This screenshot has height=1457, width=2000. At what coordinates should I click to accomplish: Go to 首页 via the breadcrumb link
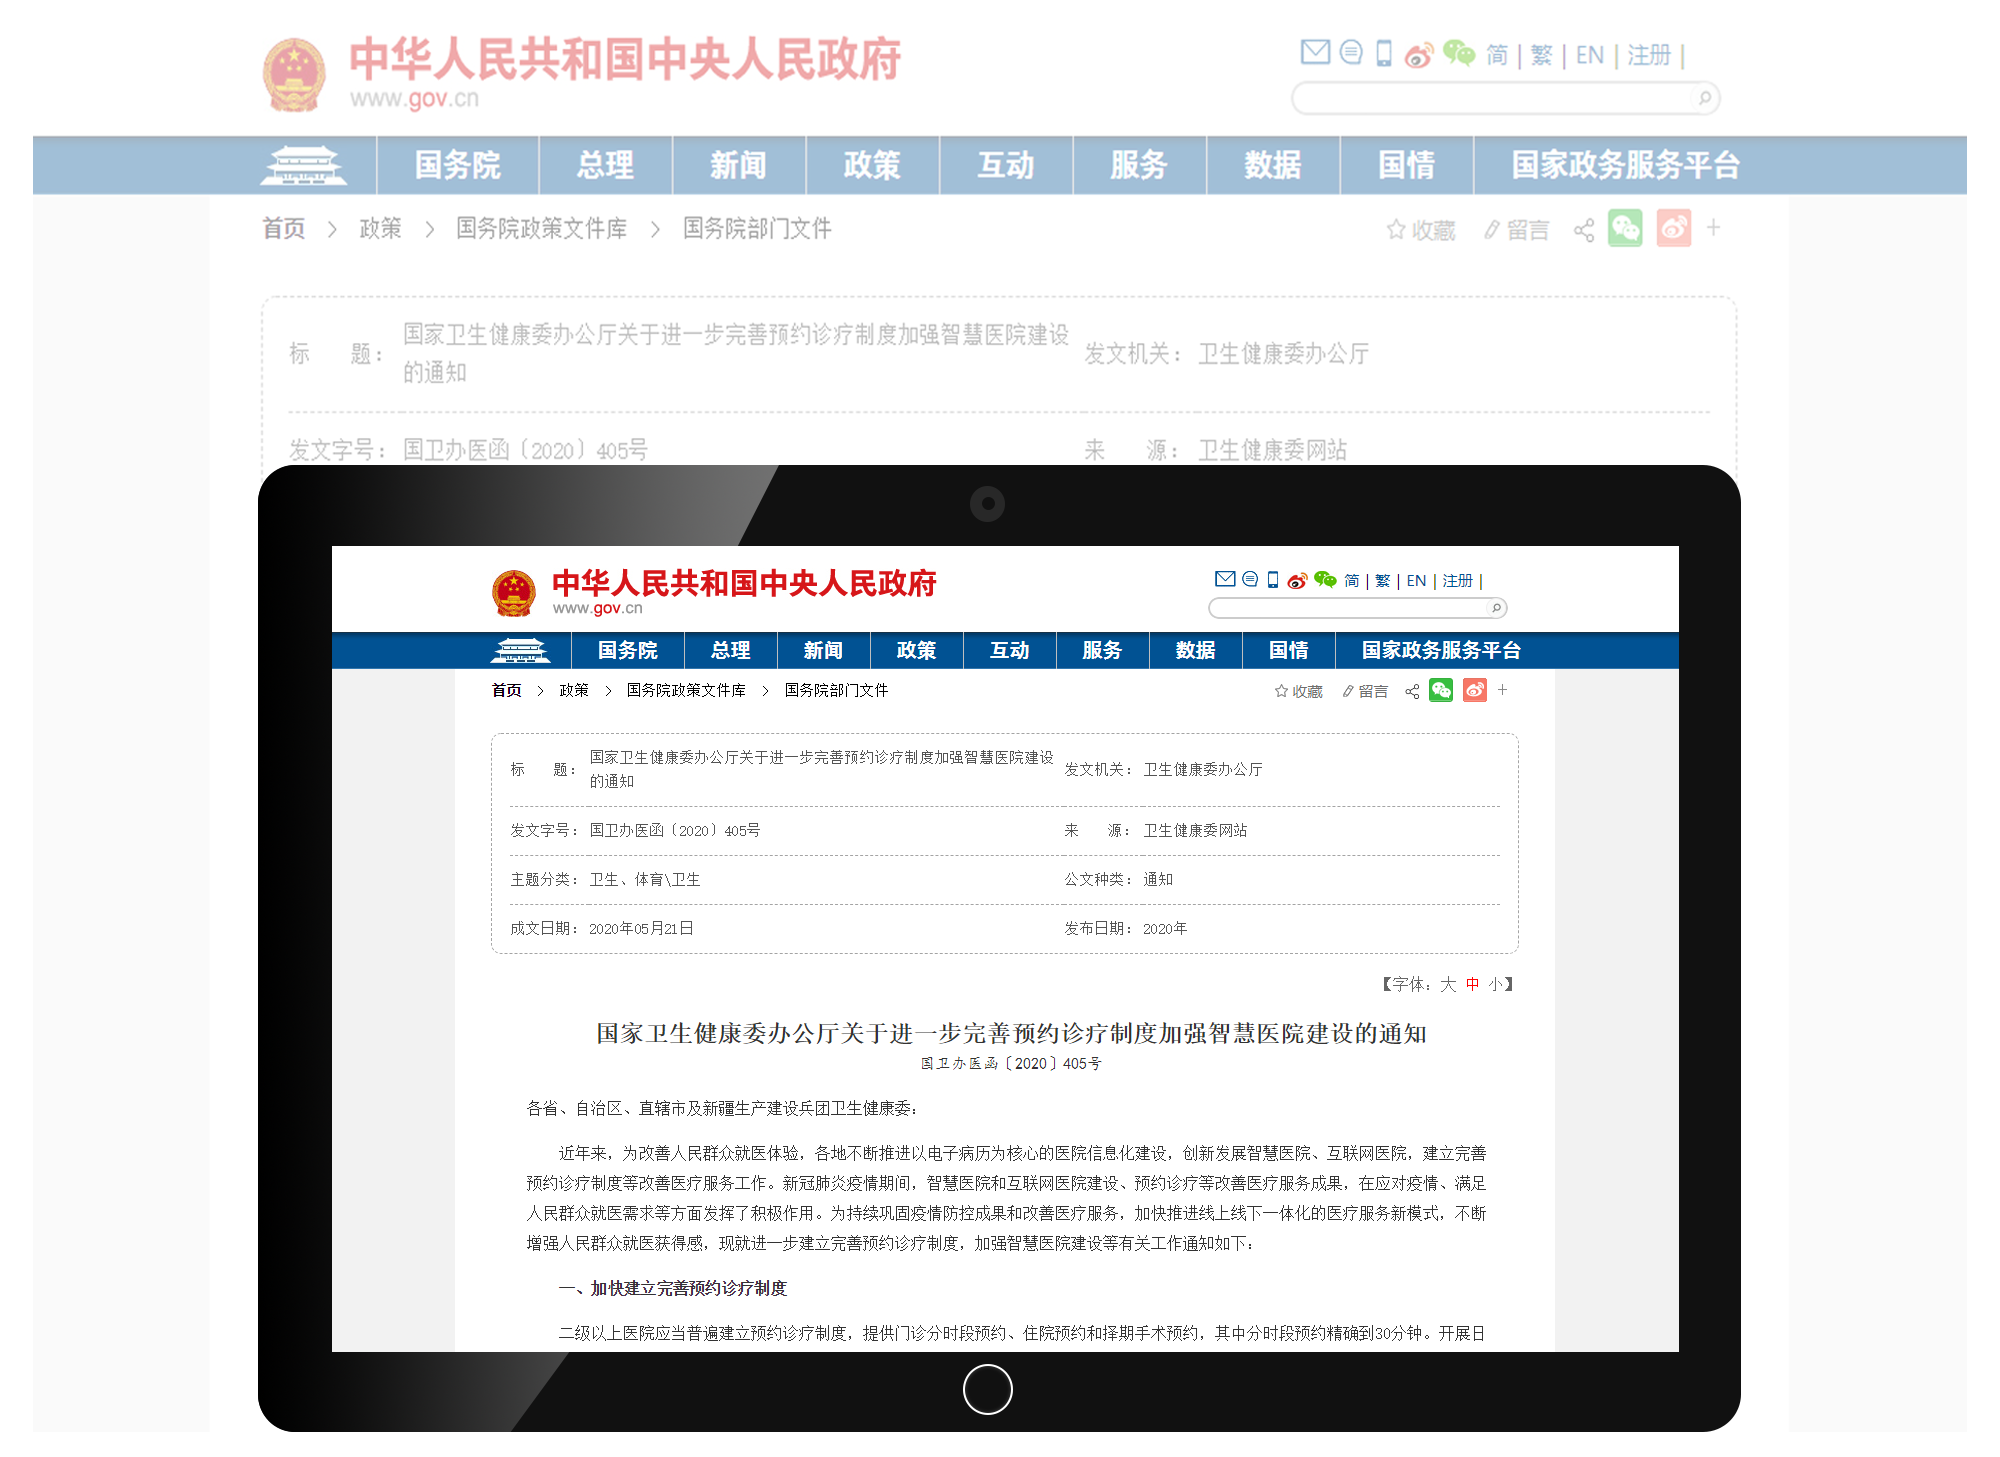click(505, 690)
